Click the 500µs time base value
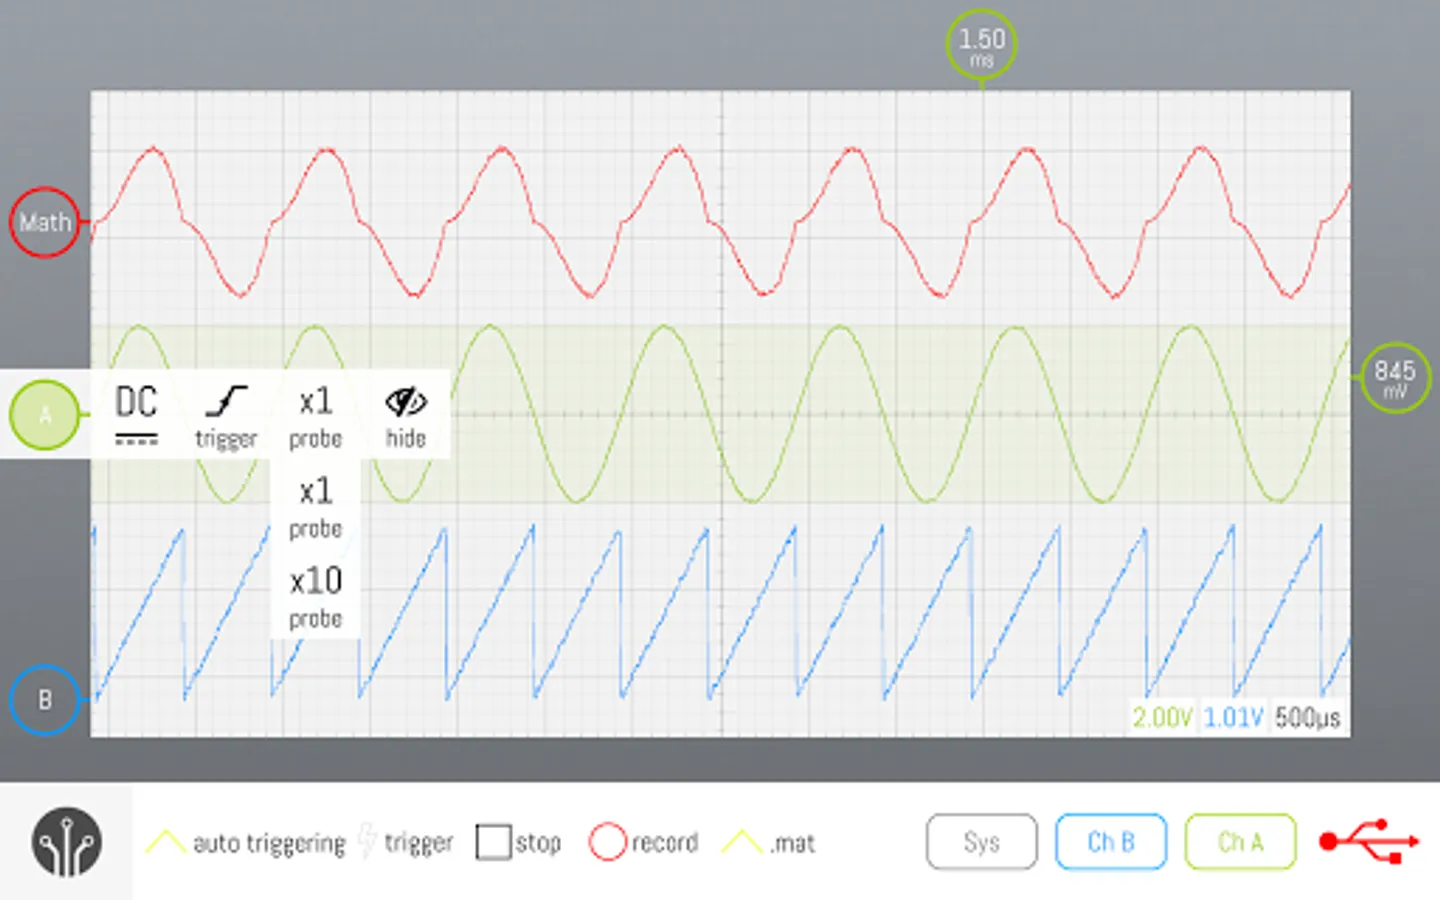 pos(1307,717)
